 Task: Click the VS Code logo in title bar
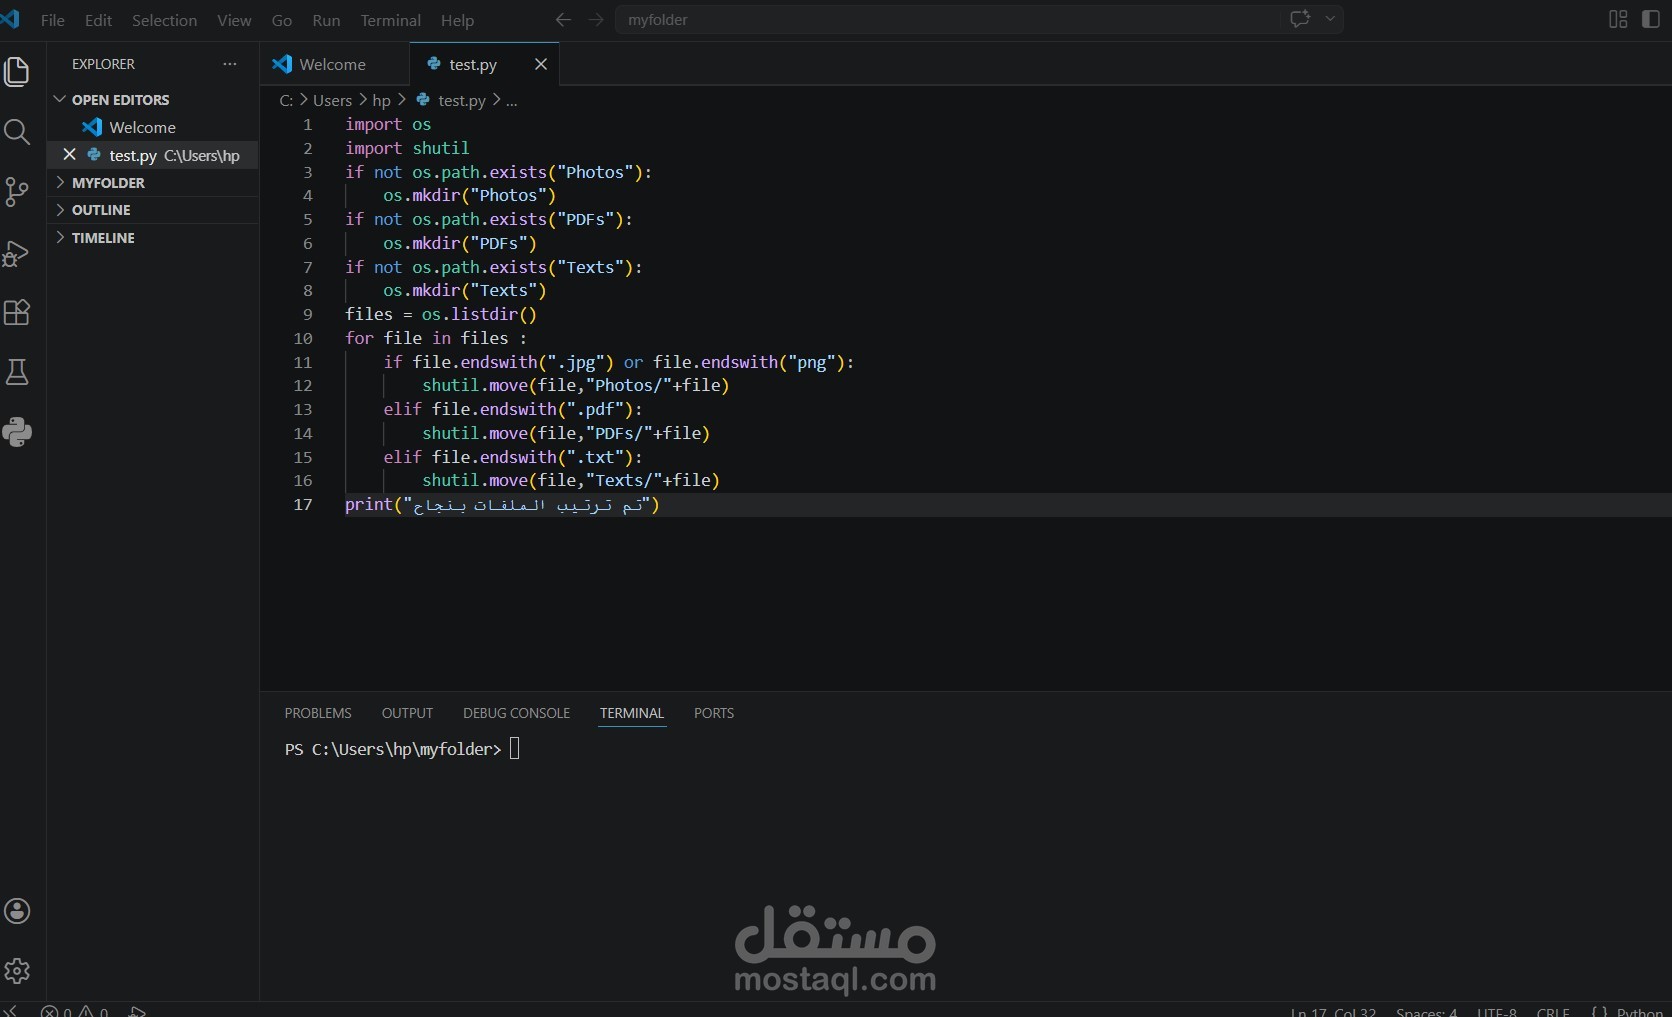[11, 19]
